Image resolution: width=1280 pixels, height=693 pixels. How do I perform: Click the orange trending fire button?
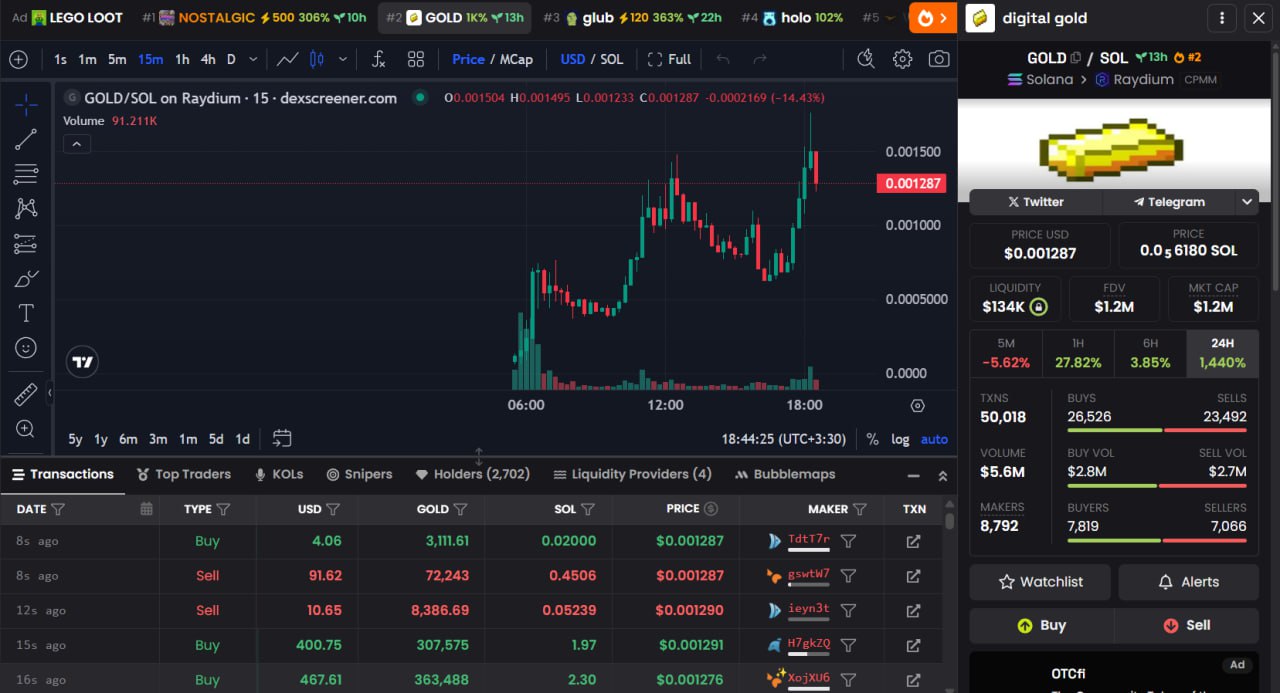pyautogui.click(x=933, y=18)
